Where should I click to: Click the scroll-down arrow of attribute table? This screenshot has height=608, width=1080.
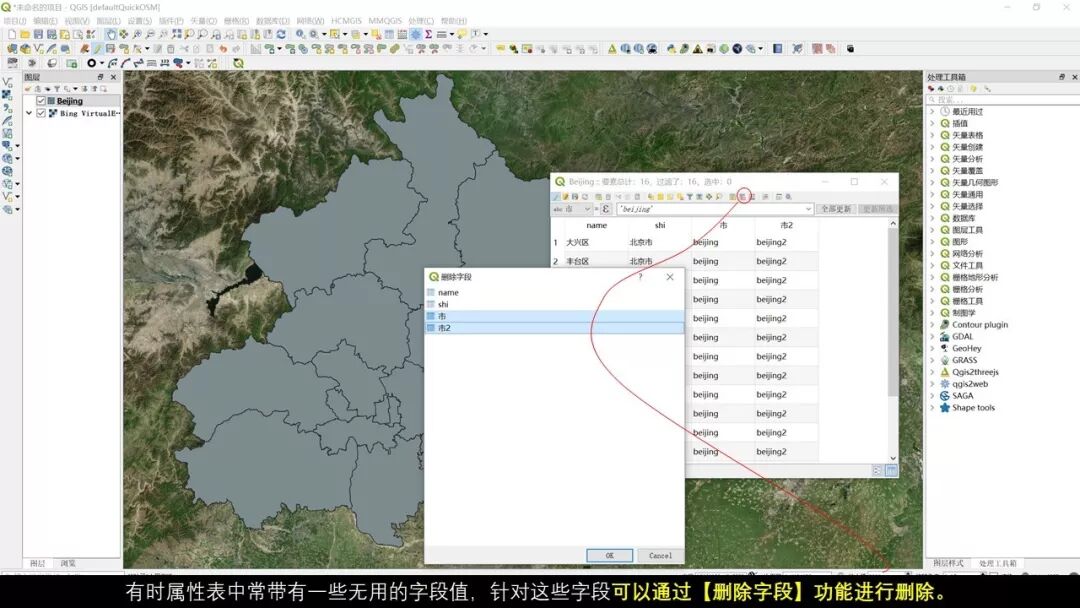[893, 458]
